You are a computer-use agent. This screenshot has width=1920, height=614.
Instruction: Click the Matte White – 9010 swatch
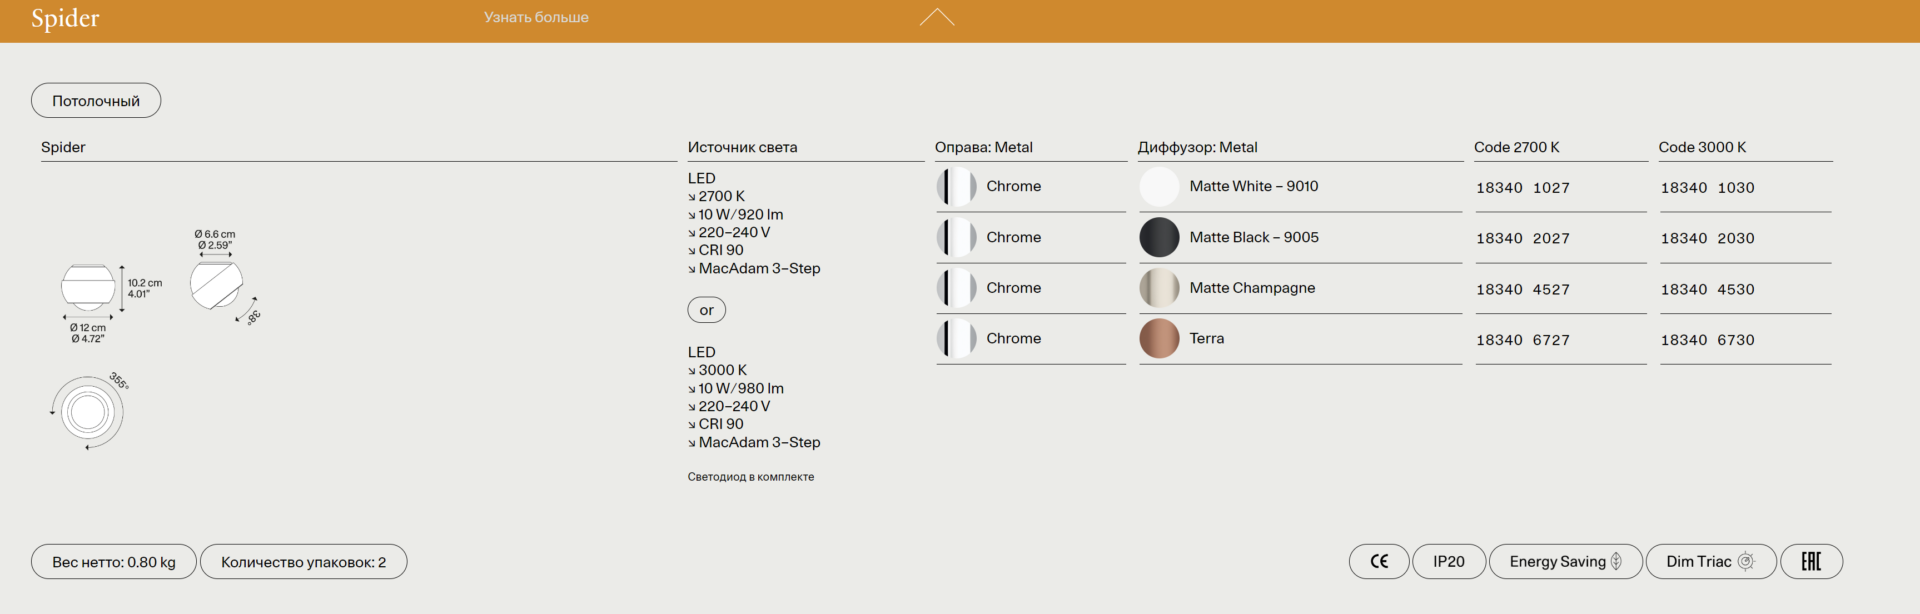click(x=1159, y=187)
